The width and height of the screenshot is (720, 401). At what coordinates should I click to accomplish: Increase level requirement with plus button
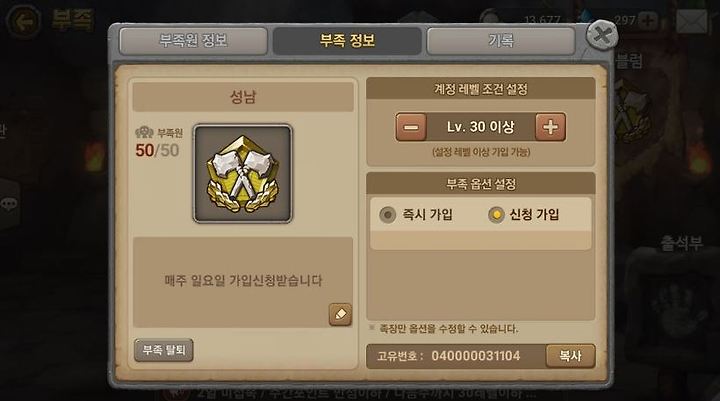point(550,127)
